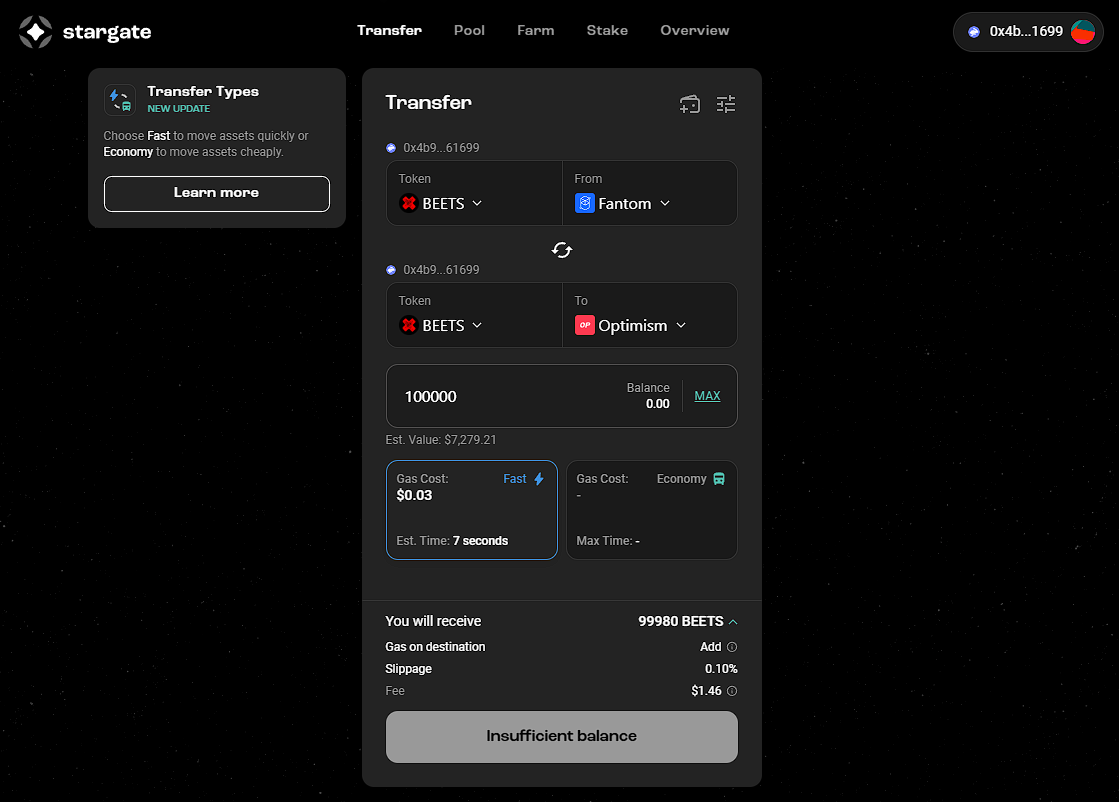1119x802 pixels.
Task: Open the Stake tab
Action: click(x=607, y=30)
